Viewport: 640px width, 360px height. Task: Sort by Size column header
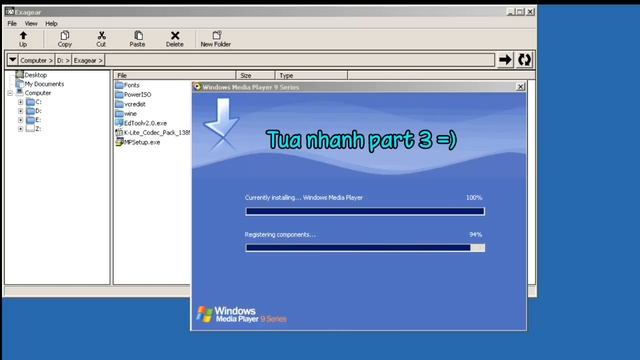256,76
